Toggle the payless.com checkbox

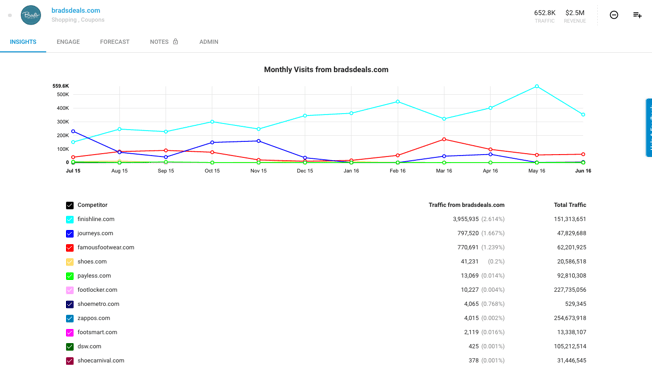(70, 276)
